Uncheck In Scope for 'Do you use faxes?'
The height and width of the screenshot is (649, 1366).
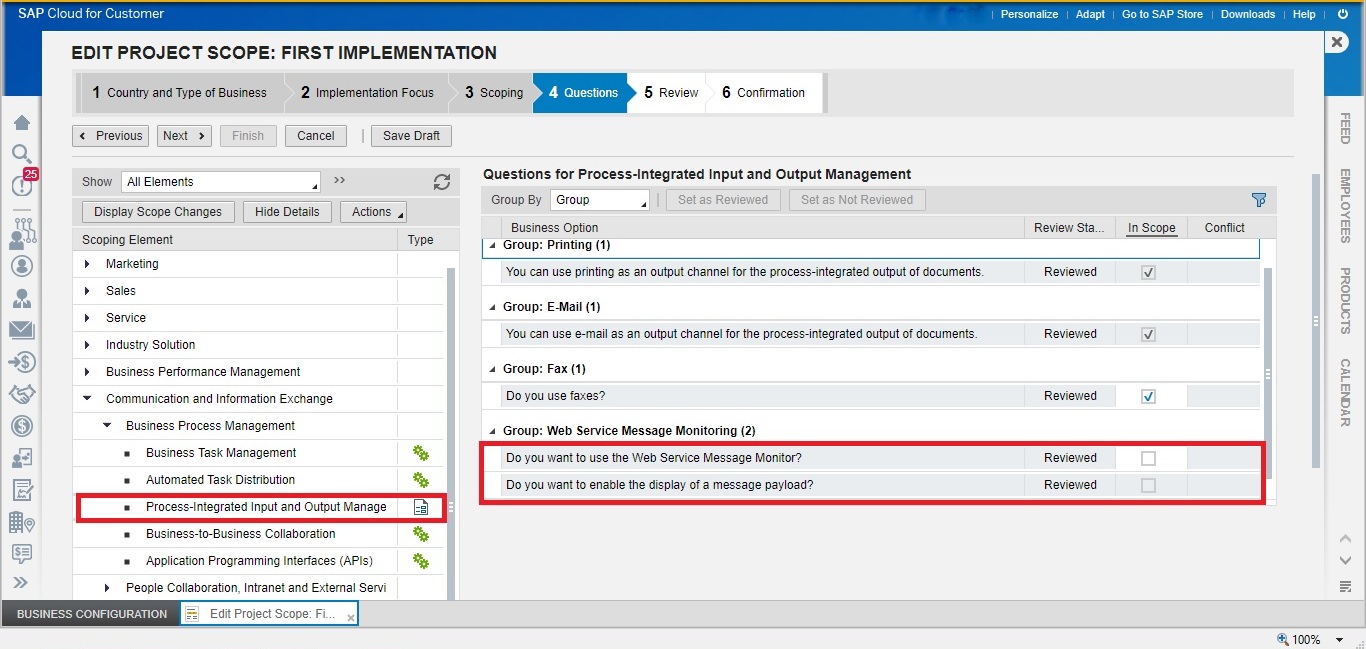[x=1148, y=396]
